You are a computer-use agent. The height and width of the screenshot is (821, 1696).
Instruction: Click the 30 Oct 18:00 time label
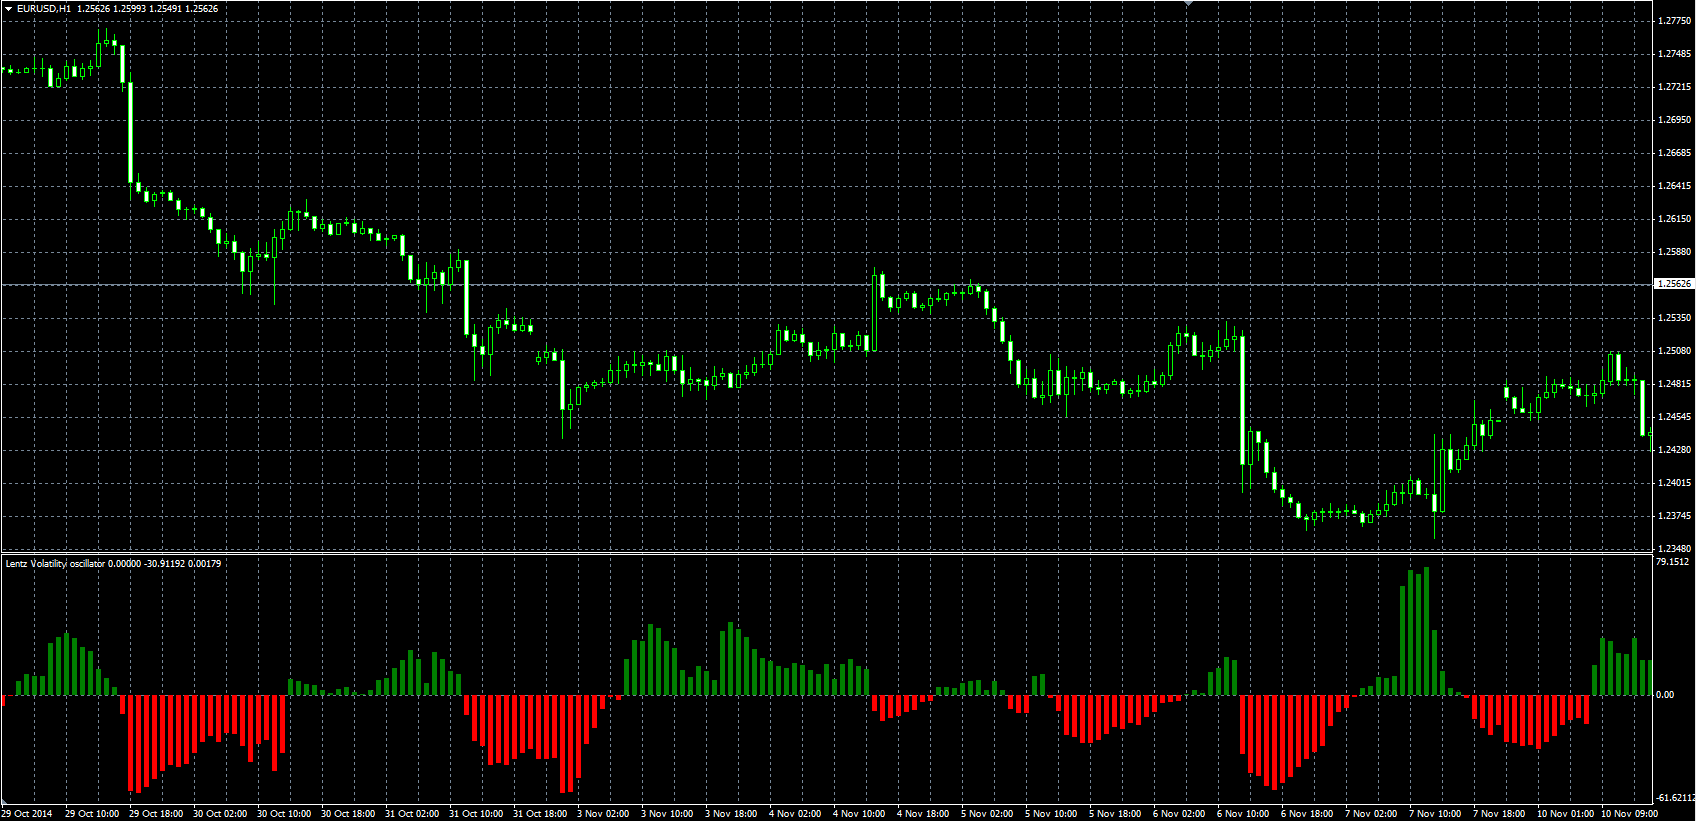(348, 814)
